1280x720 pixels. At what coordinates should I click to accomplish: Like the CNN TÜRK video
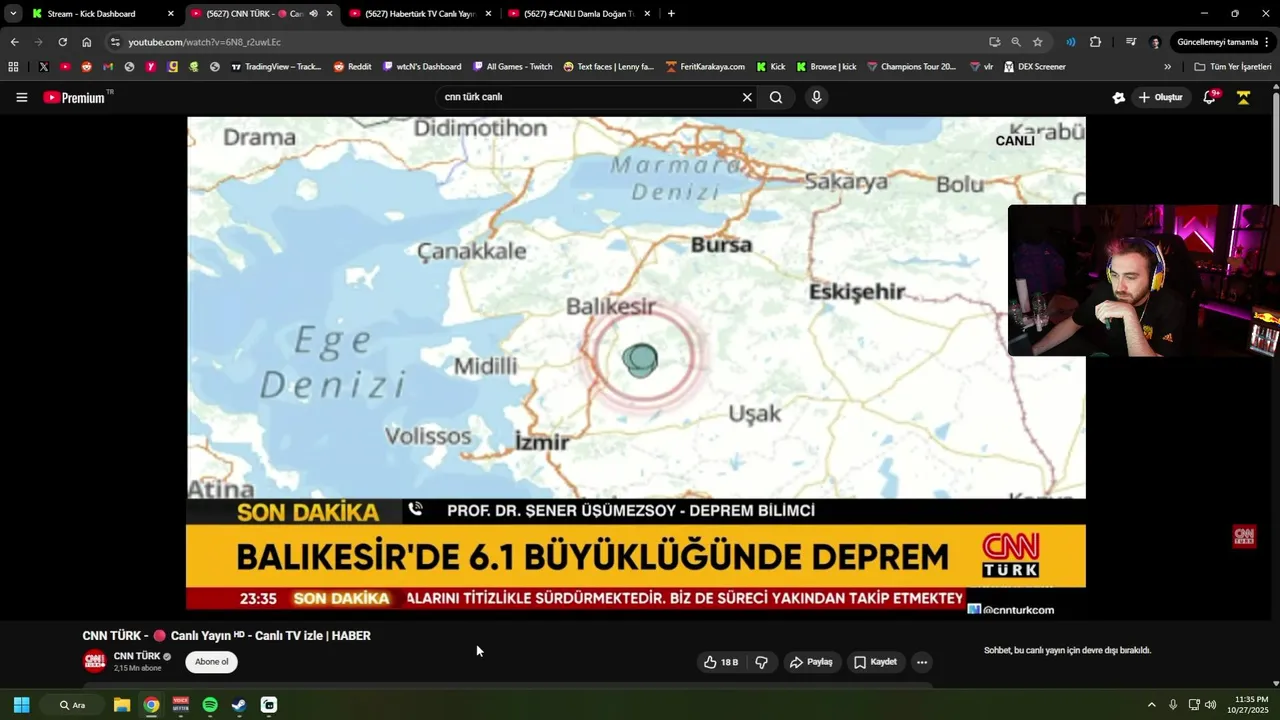[721, 662]
